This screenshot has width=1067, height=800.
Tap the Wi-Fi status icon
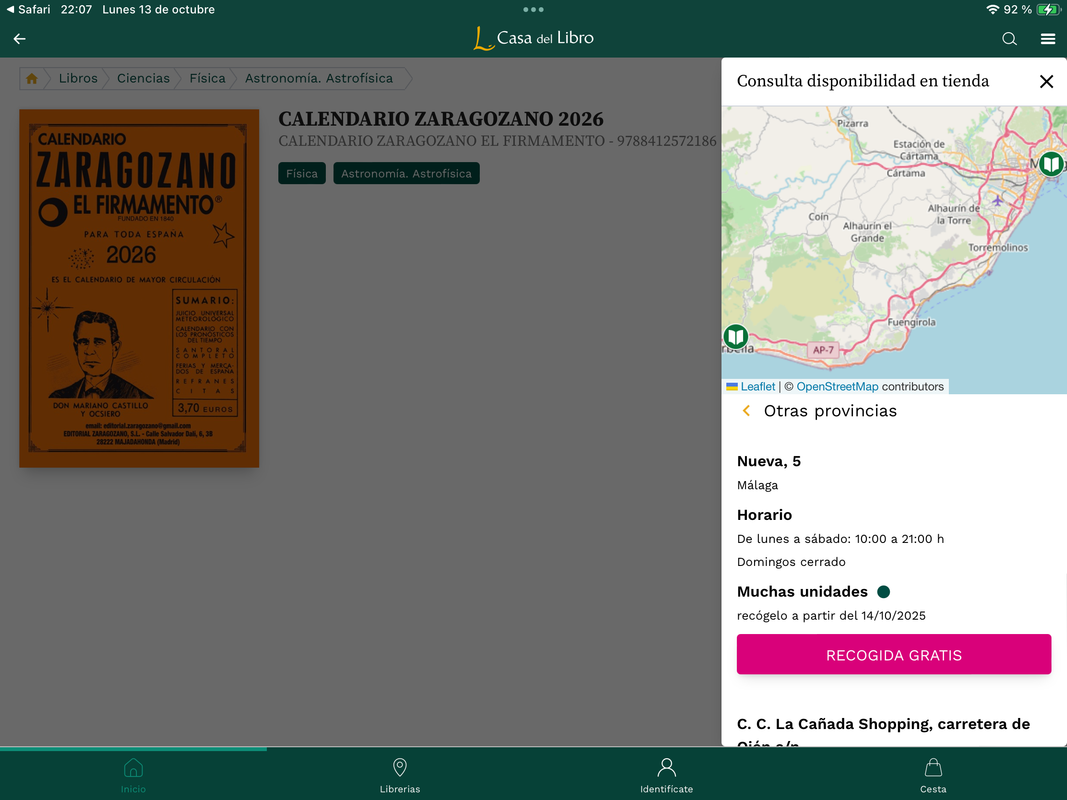tap(993, 10)
